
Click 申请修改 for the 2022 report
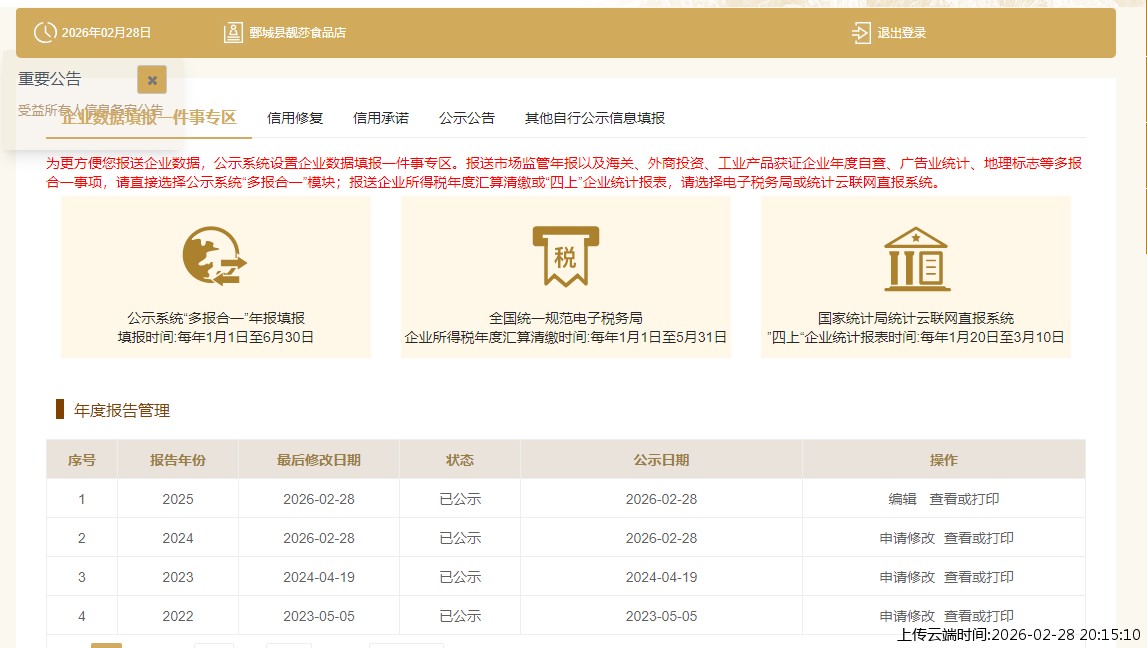(x=907, y=616)
